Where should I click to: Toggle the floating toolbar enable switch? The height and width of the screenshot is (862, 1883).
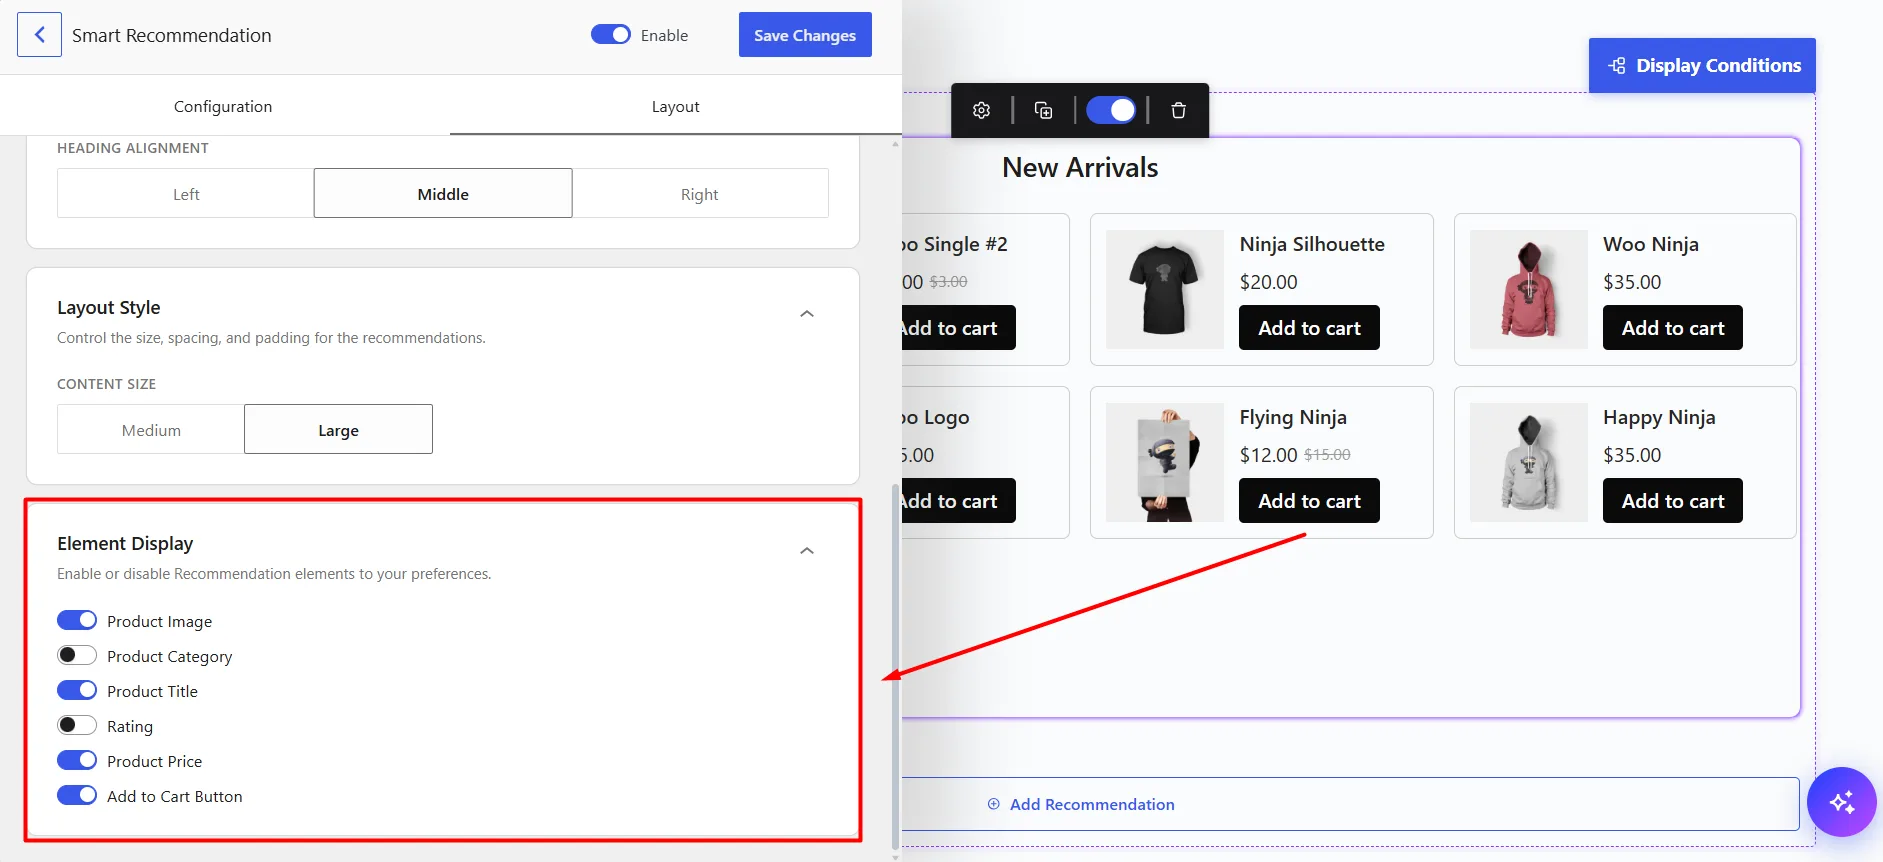(1111, 110)
